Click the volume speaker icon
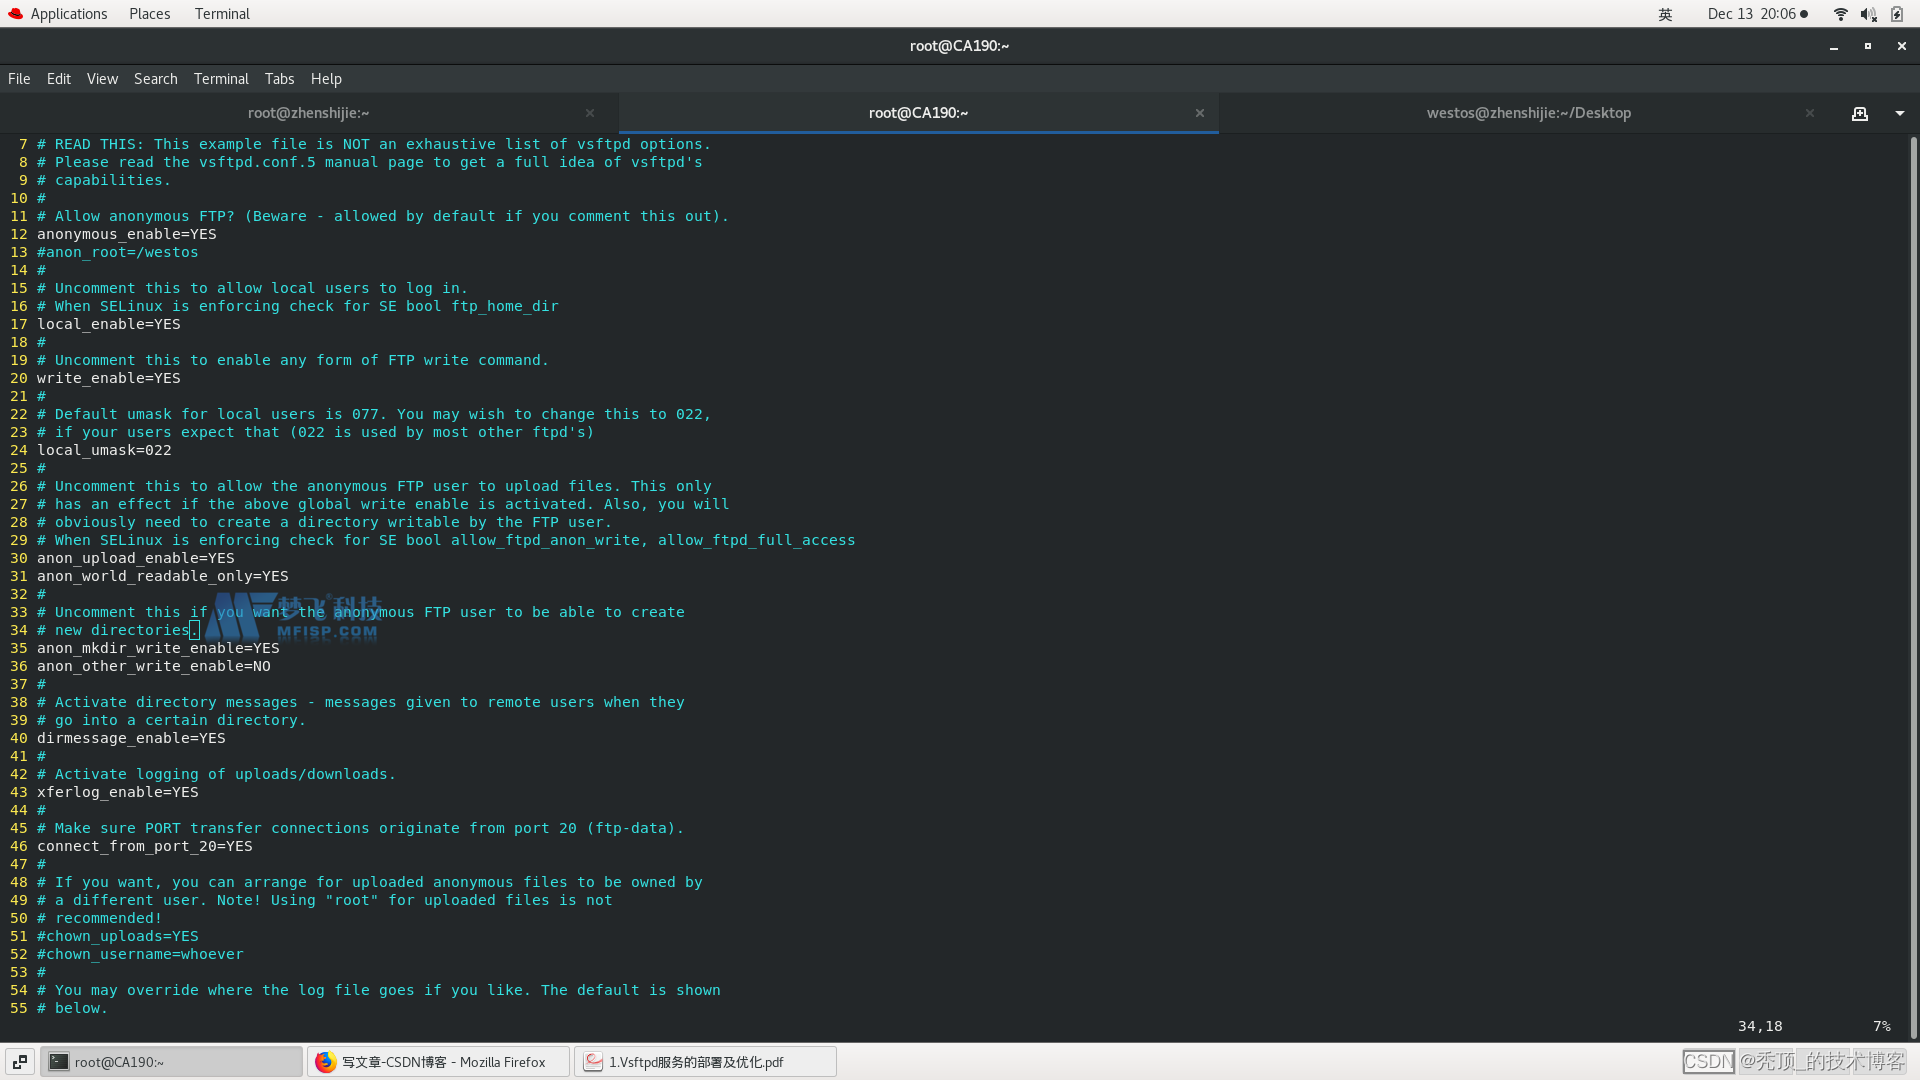This screenshot has width=1920, height=1080. (1867, 14)
